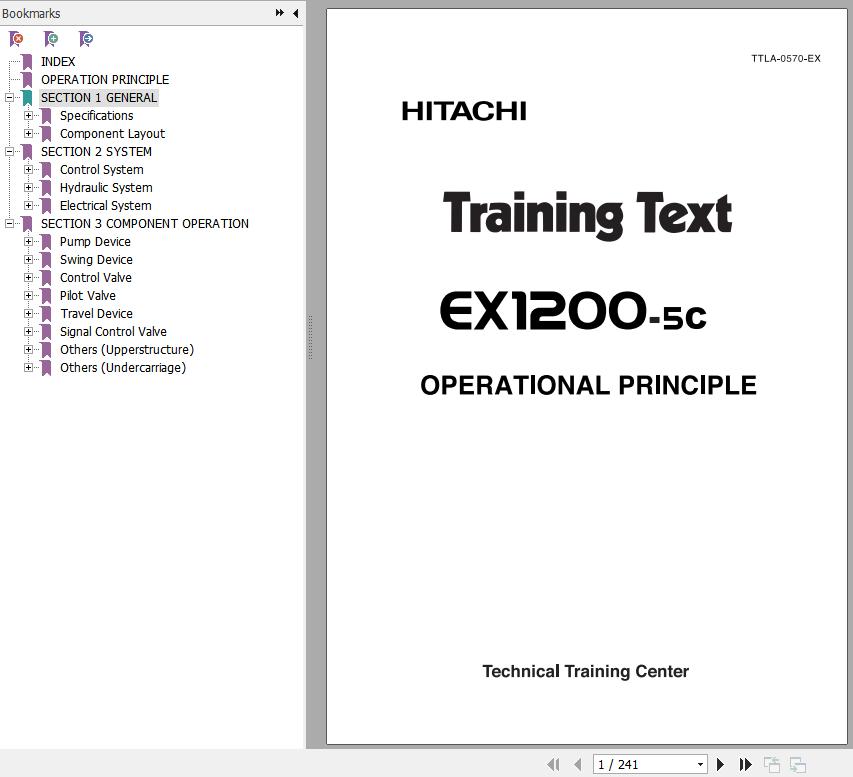Go to the Control System bookmark

click(x=102, y=170)
